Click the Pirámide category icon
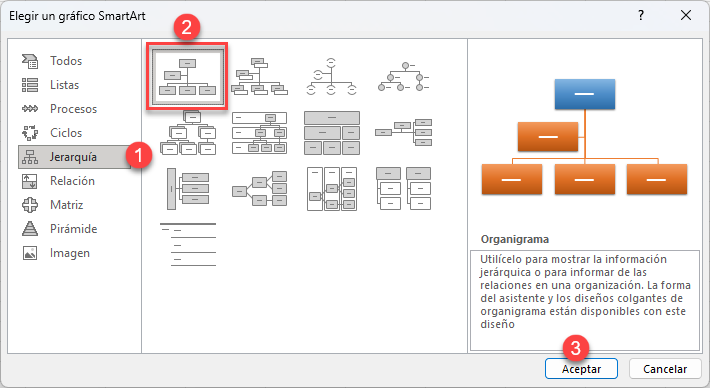The height and width of the screenshot is (388, 710). (30, 229)
